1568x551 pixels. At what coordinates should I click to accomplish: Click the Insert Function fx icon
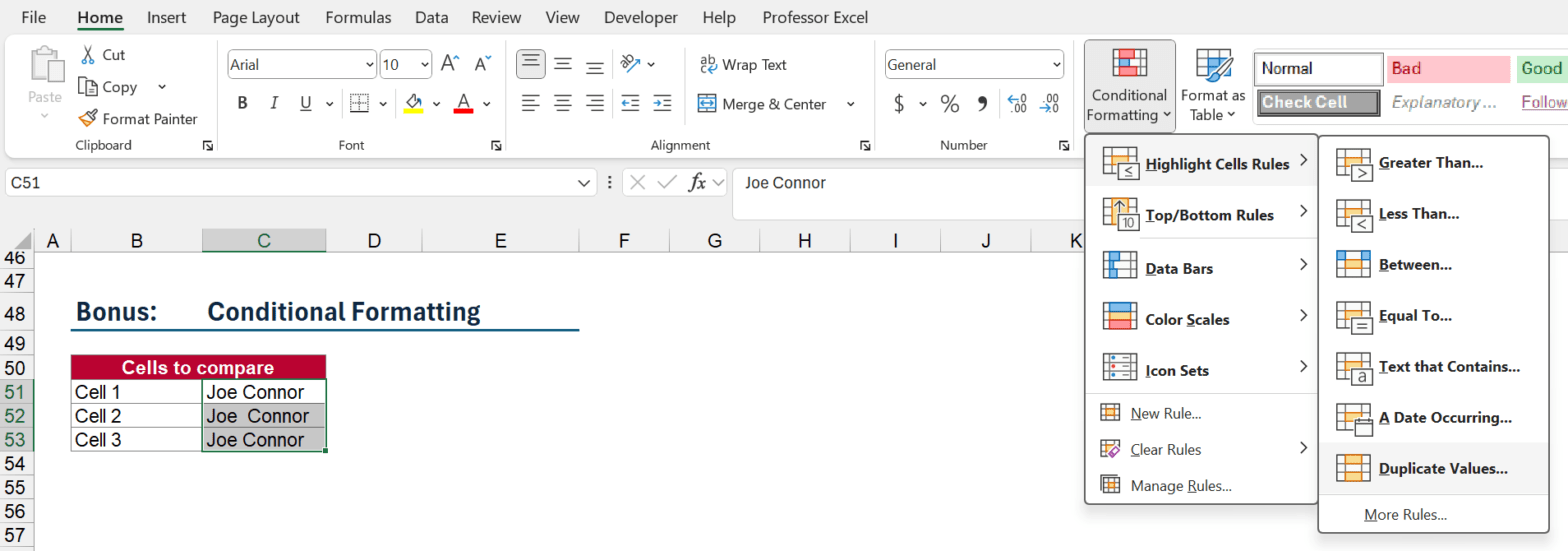(x=698, y=183)
